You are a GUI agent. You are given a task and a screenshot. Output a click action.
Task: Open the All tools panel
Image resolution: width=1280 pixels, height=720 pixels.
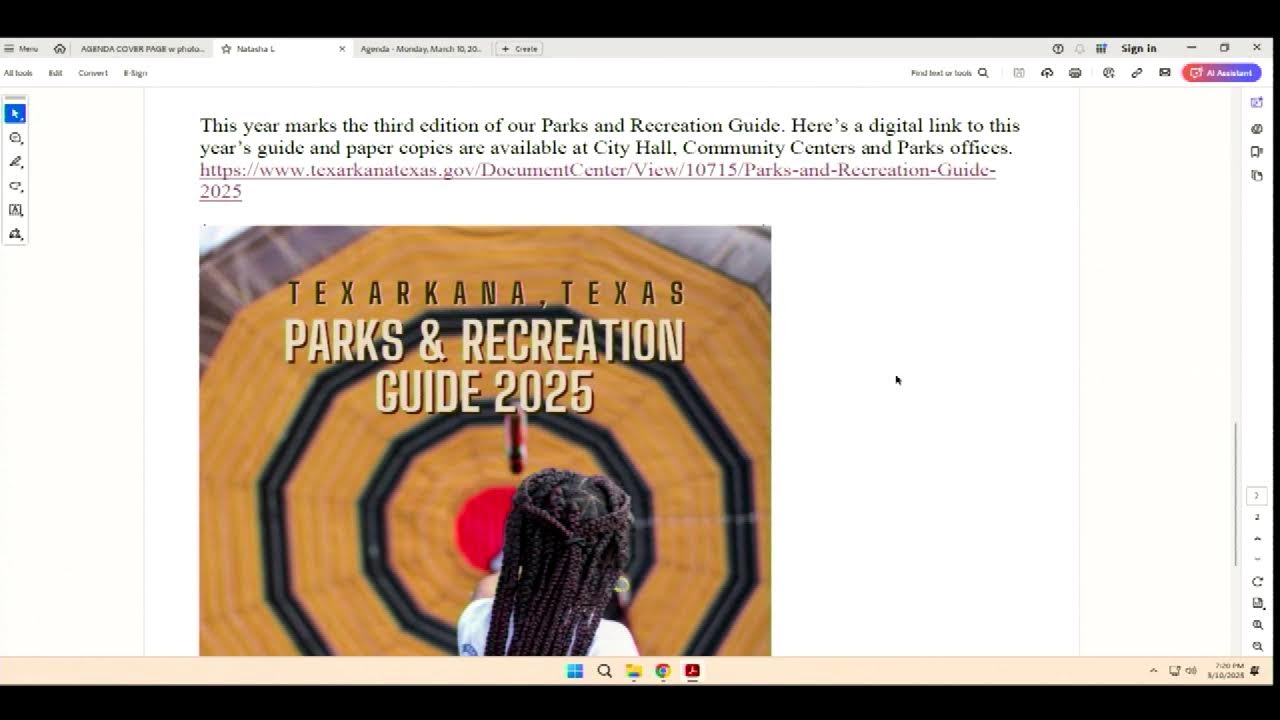click(x=18, y=73)
